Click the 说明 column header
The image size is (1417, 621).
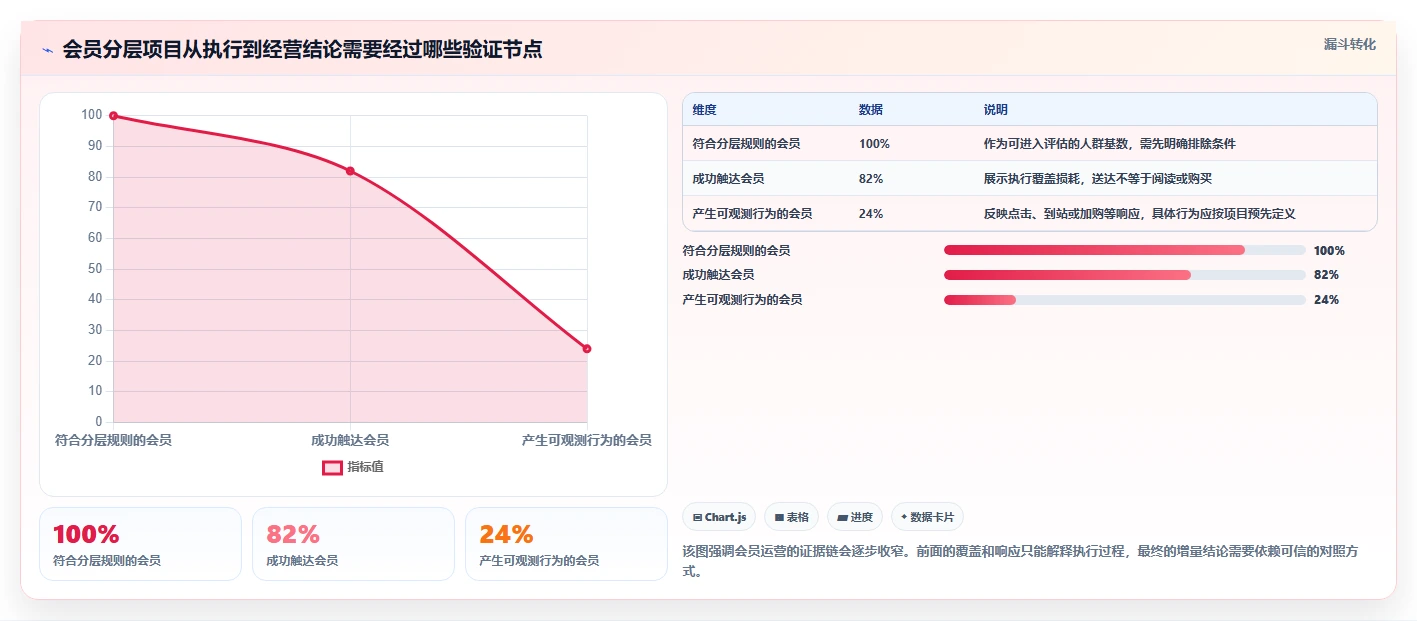click(996, 110)
